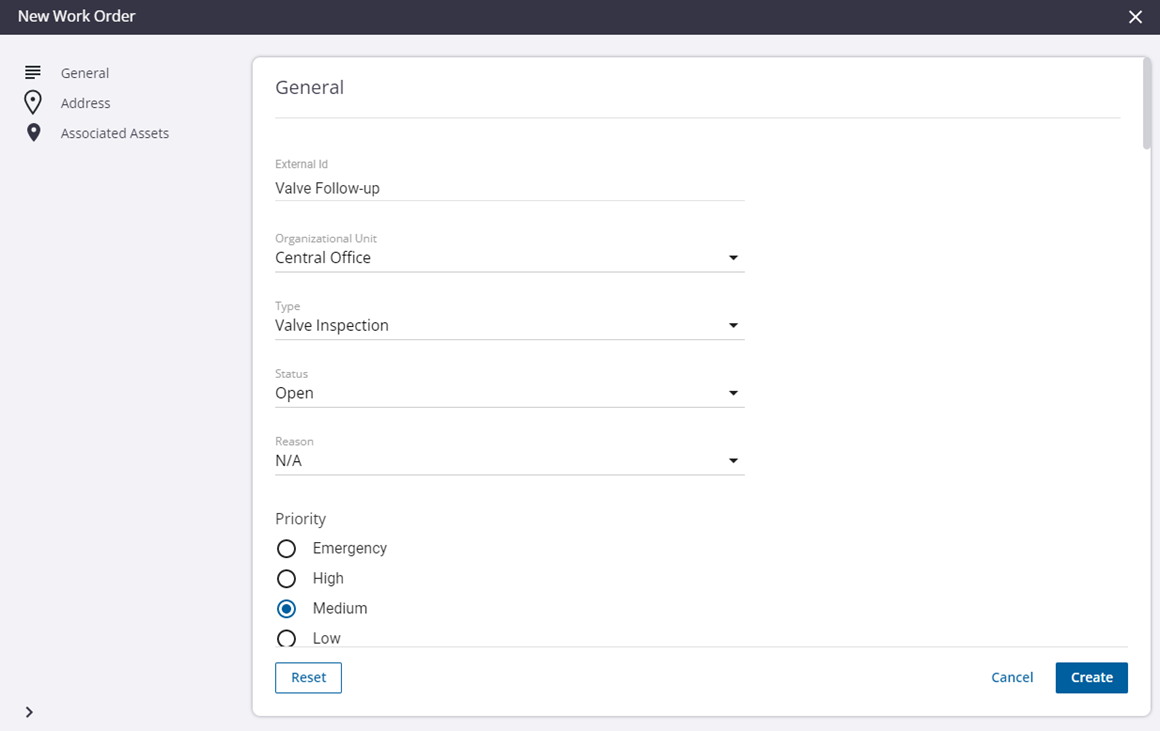This screenshot has height=731, width=1160.
Task: Go to the Address section
Action: pyautogui.click(x=86, y=103)
